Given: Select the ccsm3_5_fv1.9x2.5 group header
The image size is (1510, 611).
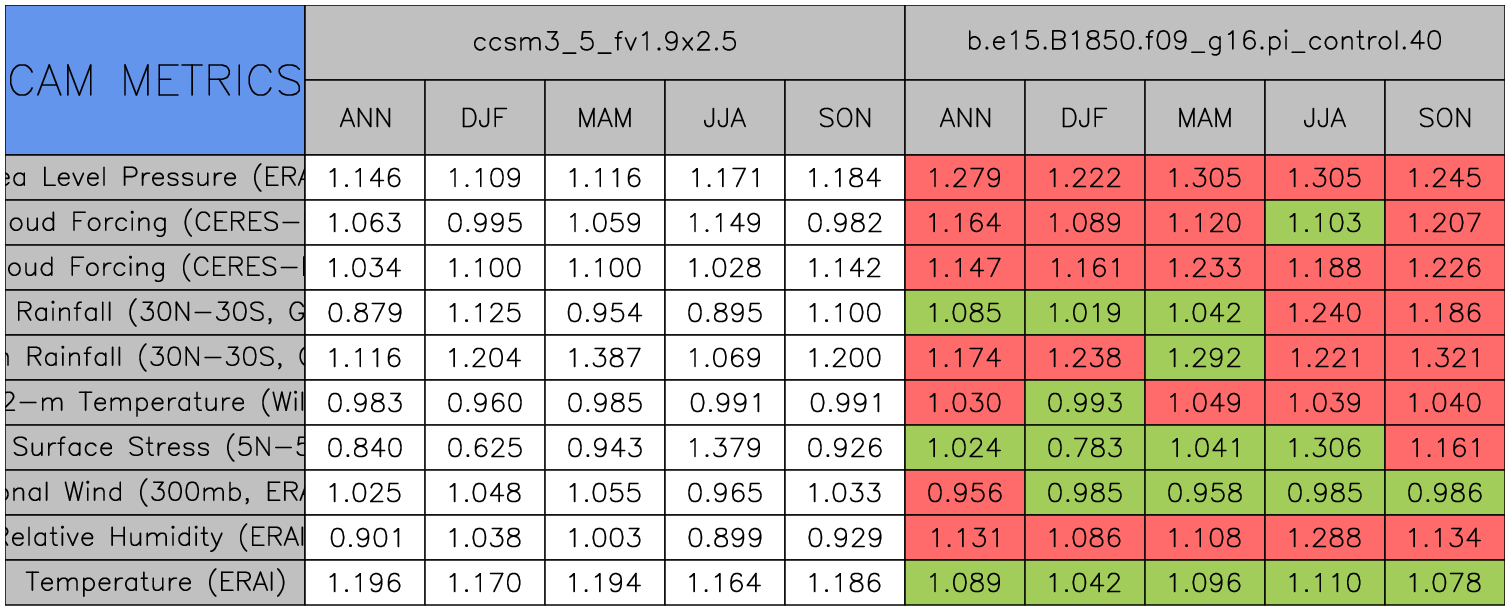Looking at the screenshot, I should click(x=604, y=42).
